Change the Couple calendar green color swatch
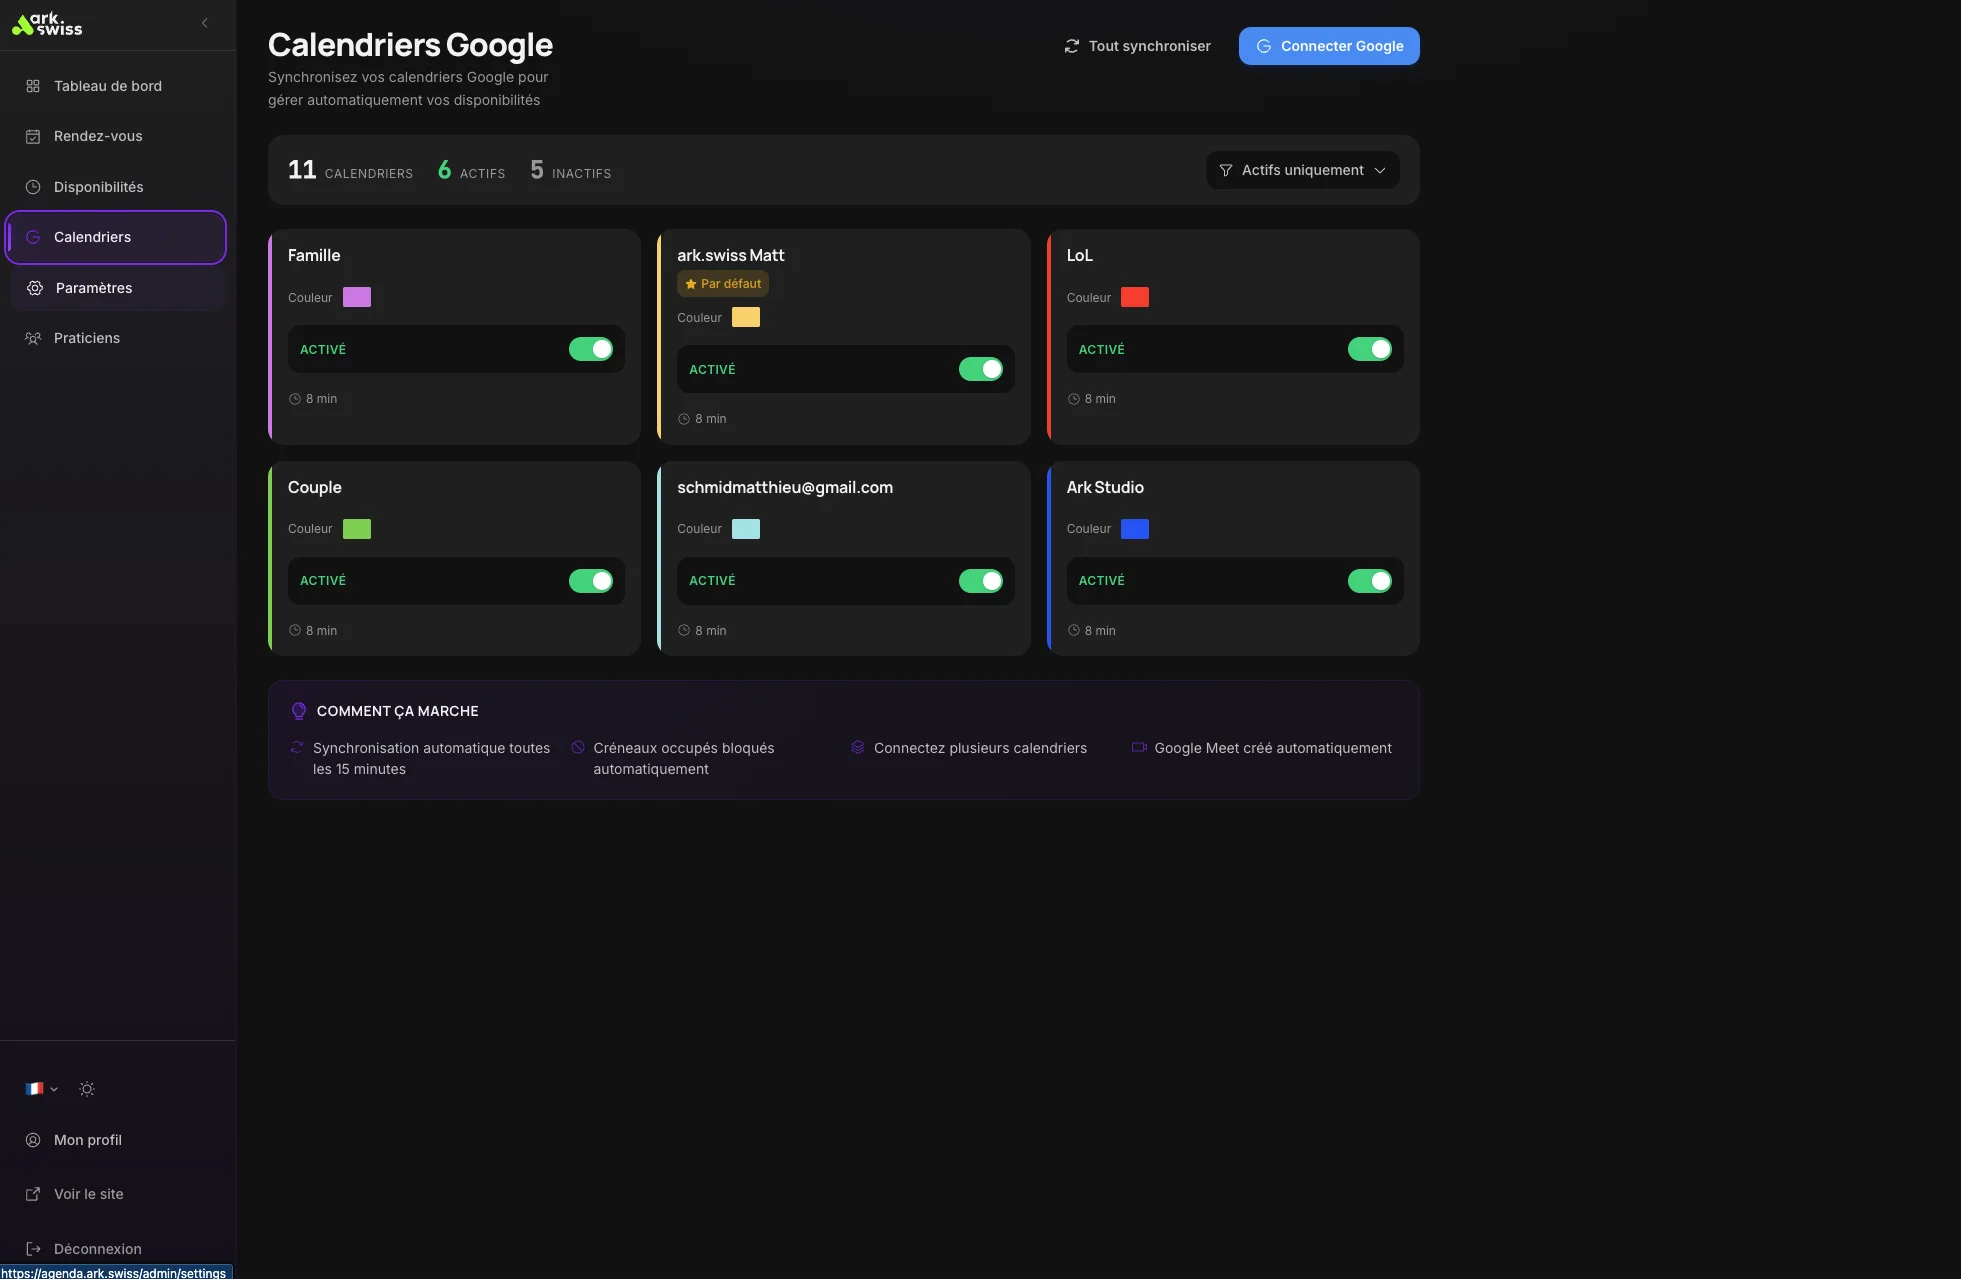Viewport: 1961px width, 1279px height. 357,529
